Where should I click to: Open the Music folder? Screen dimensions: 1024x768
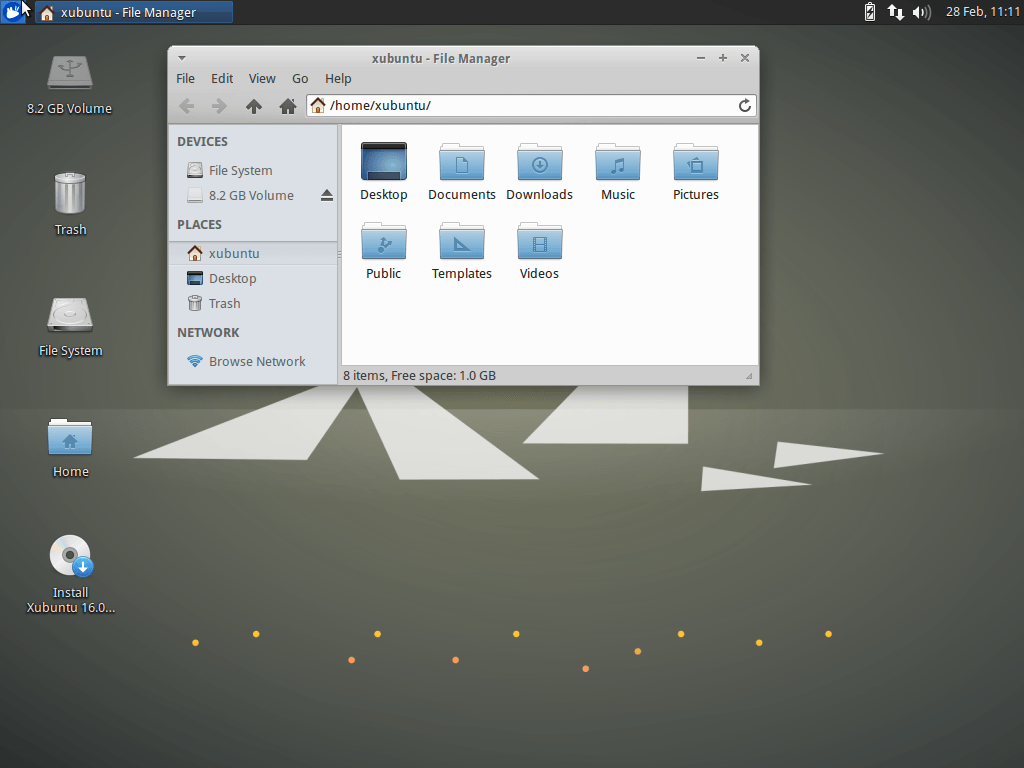pos(618,172)
